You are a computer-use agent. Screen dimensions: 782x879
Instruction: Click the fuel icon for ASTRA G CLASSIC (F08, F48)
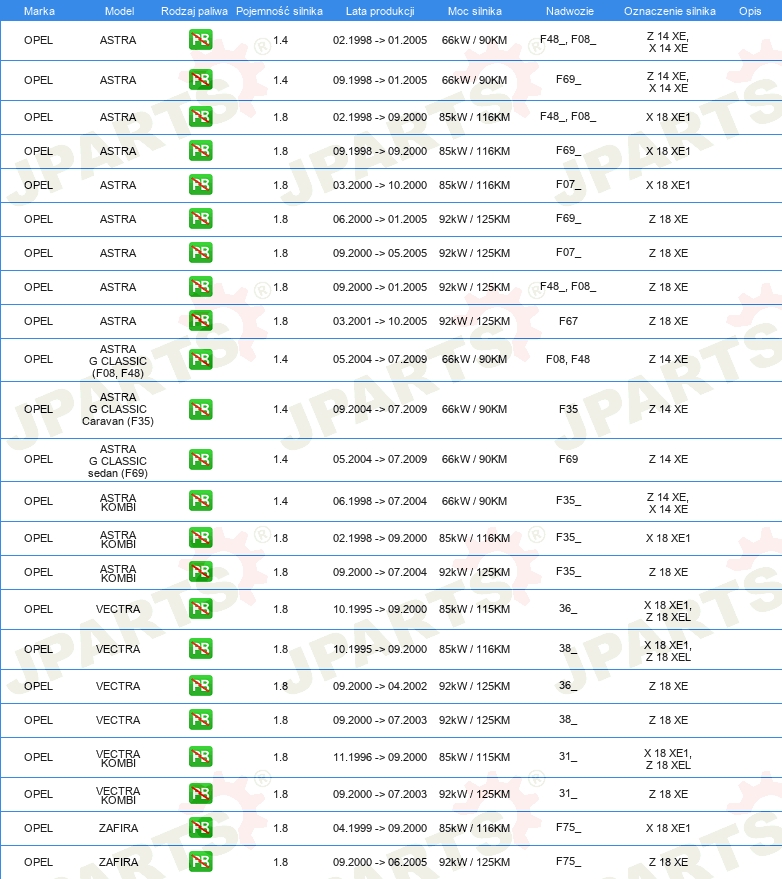pyautogui.click(x=201, y=359)
